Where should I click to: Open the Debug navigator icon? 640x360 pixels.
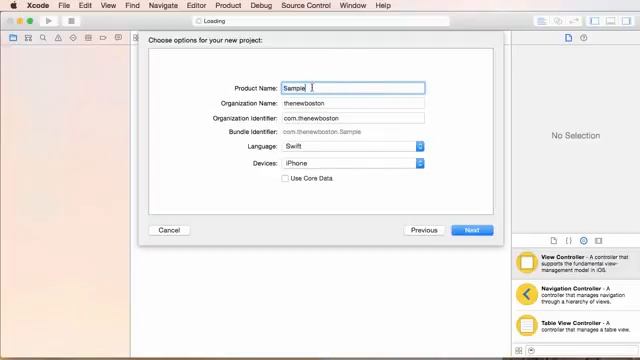click(x=88, y=38)
